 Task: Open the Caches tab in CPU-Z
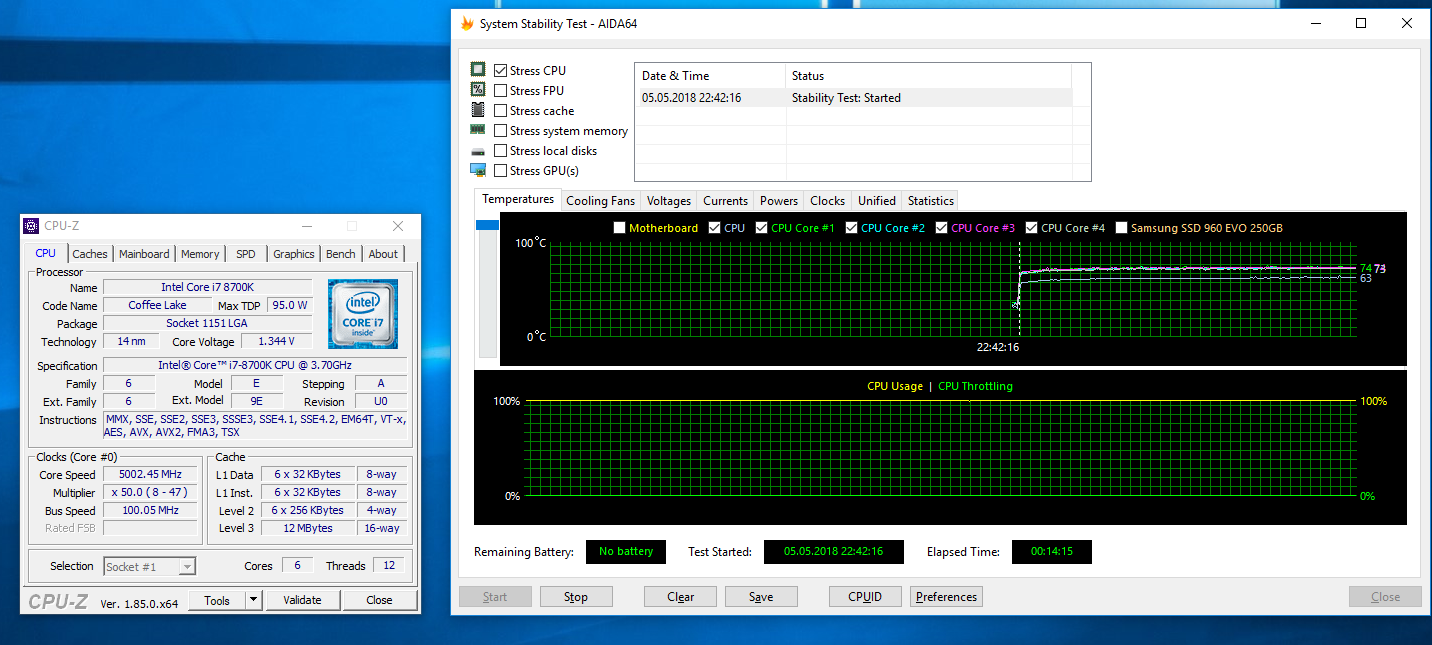click(90, 254)
